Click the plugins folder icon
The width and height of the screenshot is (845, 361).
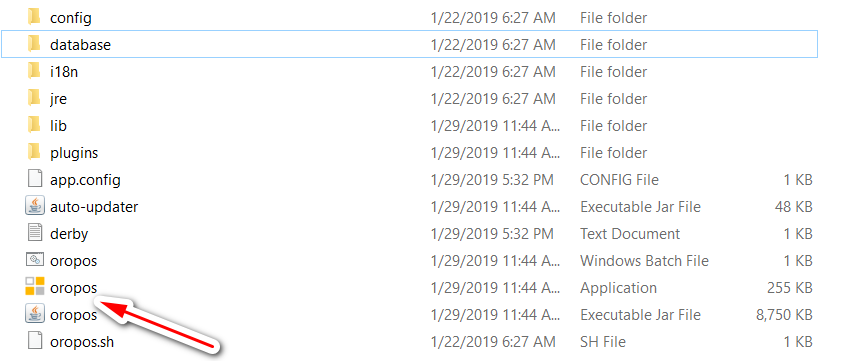34,152
